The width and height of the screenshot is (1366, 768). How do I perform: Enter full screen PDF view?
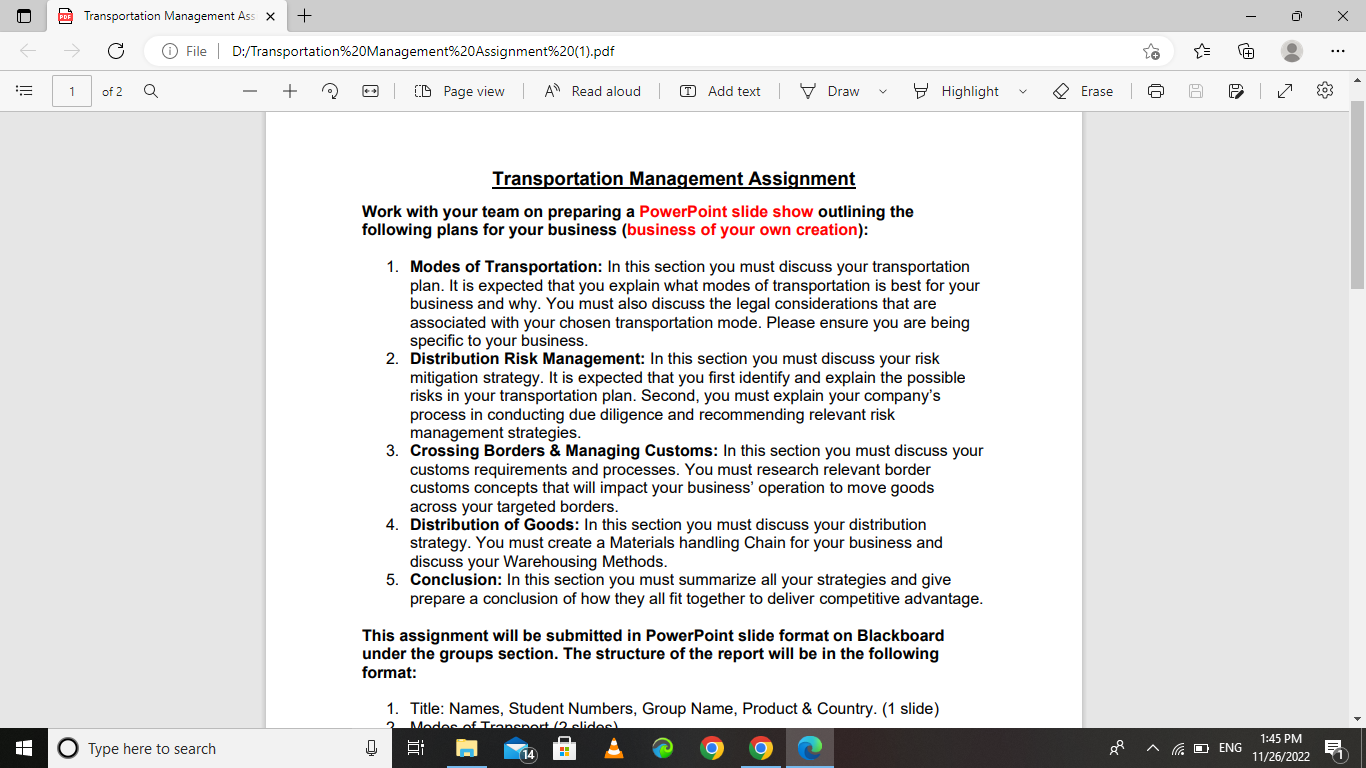[1285, 91]
